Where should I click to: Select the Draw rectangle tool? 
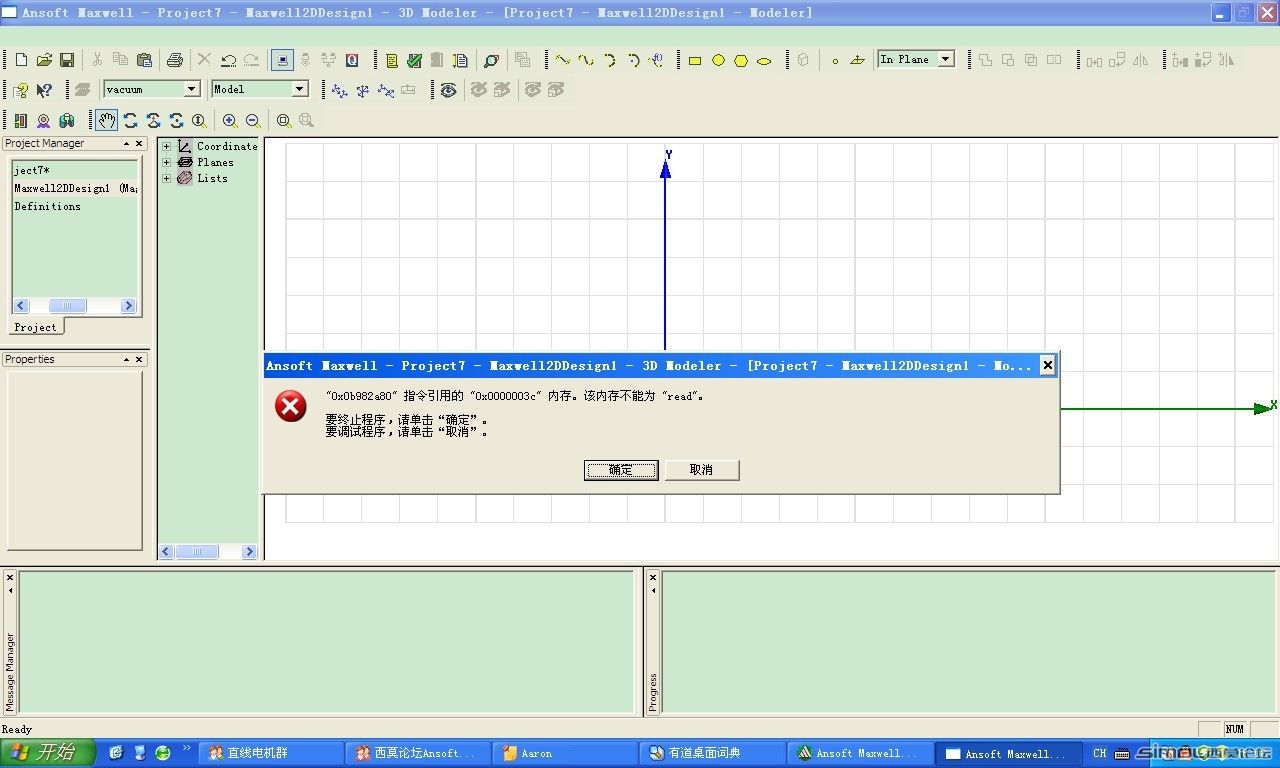point(695,60)
